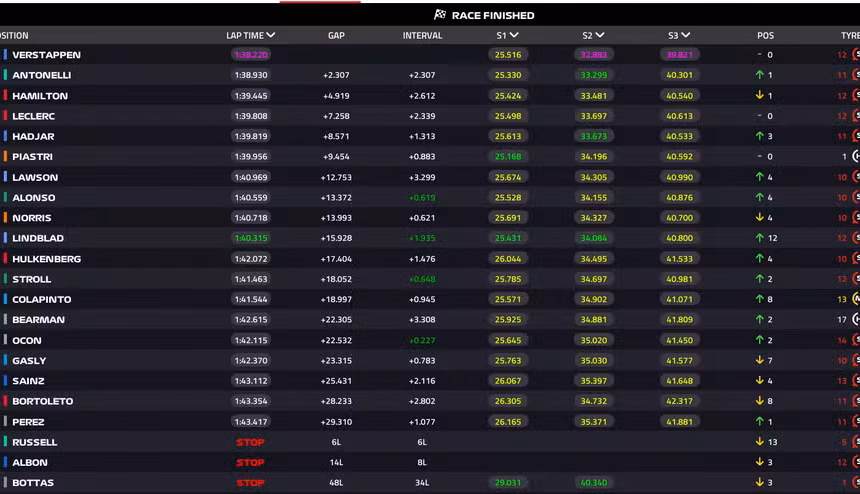Click the POS column header
Screen dimensions: 860x494
click(x=765, y=36)
